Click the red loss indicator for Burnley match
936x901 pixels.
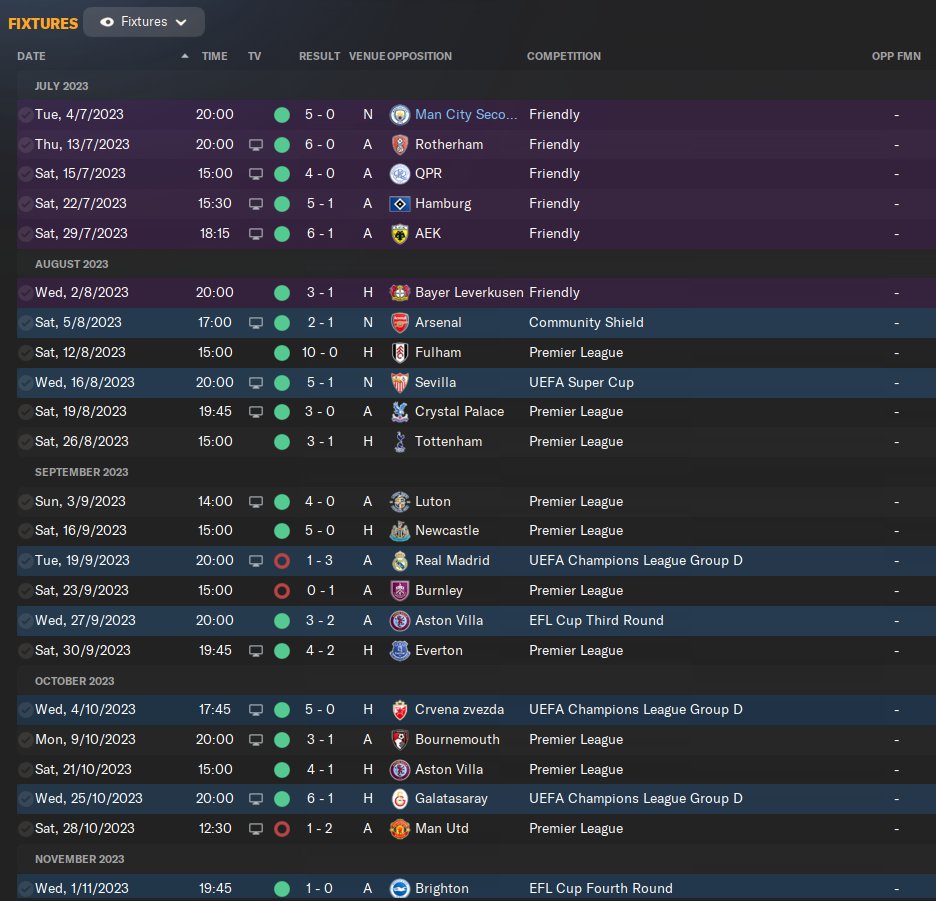282,591
